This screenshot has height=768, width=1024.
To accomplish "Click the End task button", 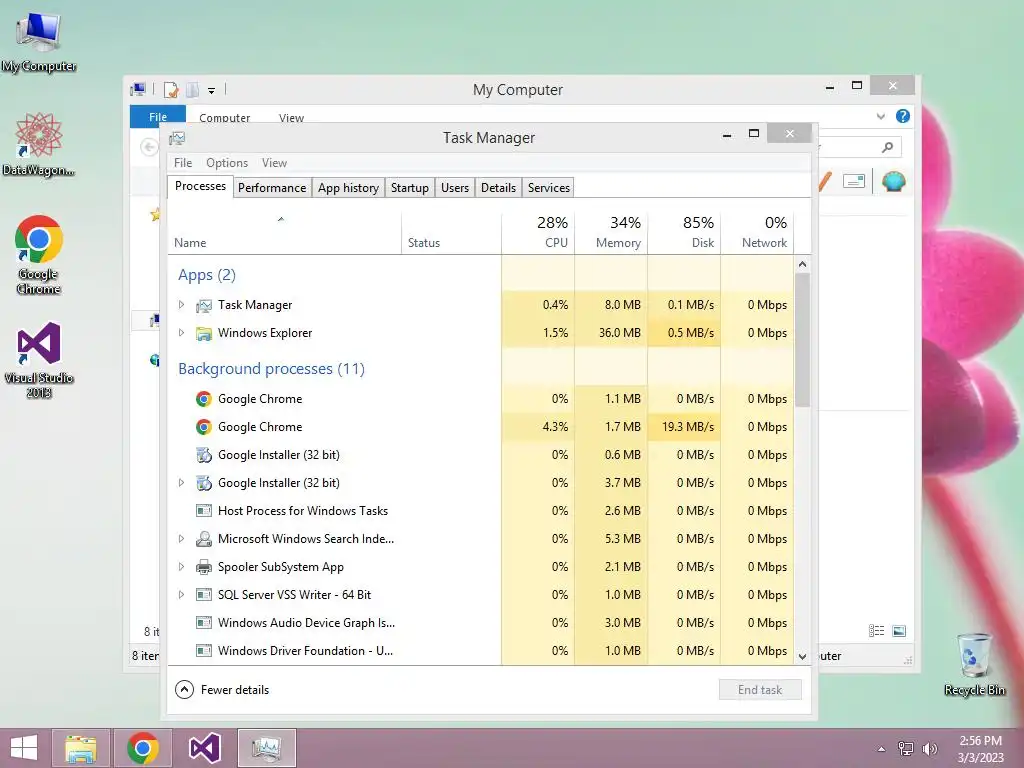I will click(760, 690).
